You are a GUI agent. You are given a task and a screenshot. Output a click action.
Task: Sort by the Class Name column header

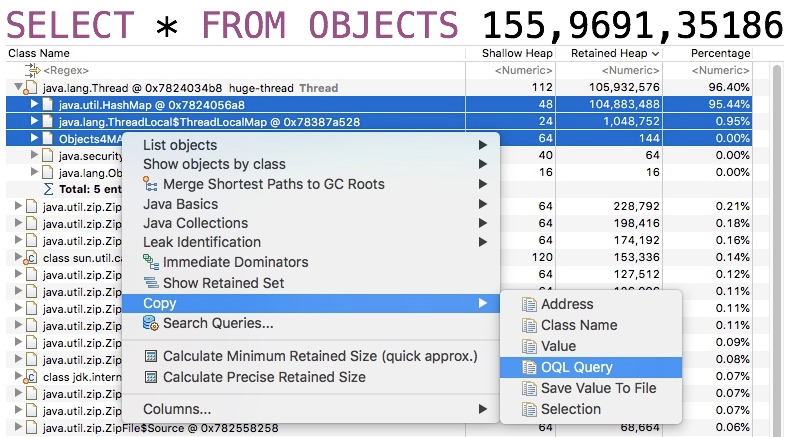click(x=236, y=53)
